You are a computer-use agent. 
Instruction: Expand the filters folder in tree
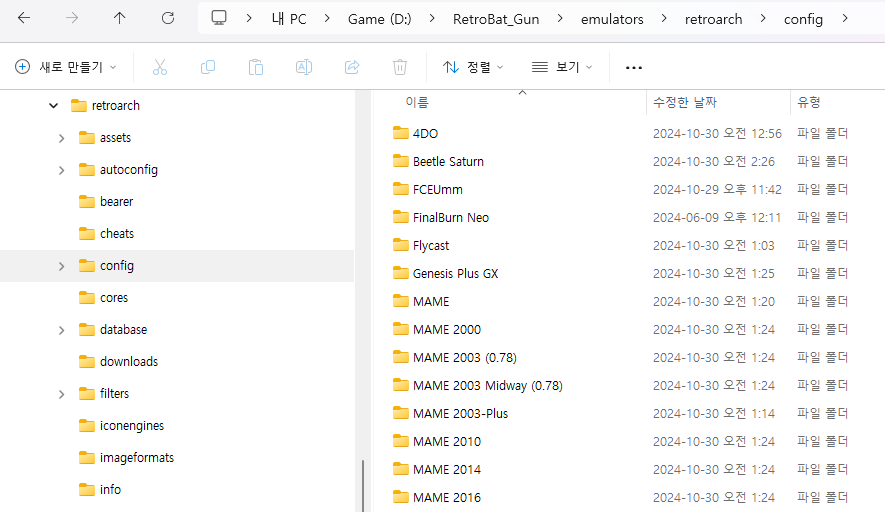pyautogui.click(x=62, y=395)
